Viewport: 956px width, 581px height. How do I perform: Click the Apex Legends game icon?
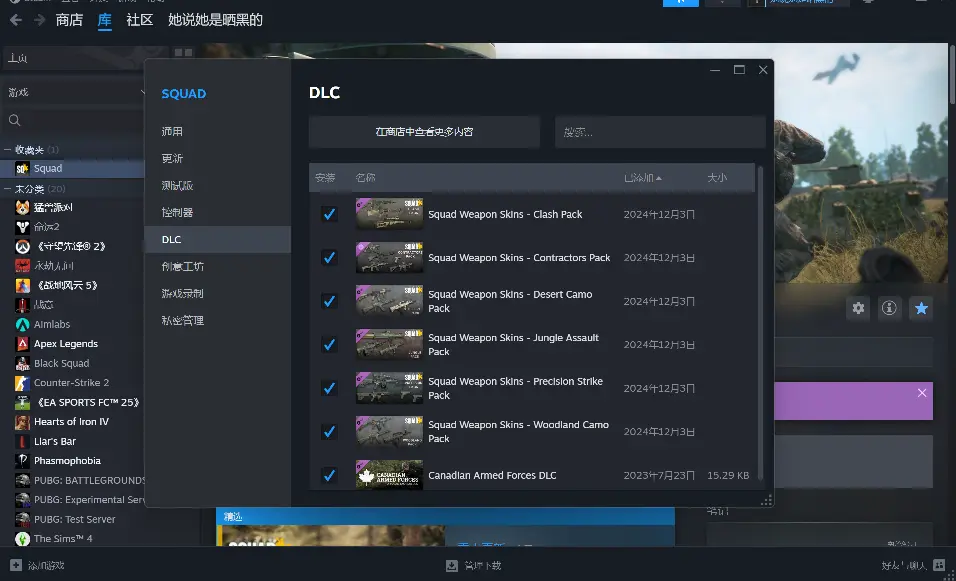[x=23, y=344]
